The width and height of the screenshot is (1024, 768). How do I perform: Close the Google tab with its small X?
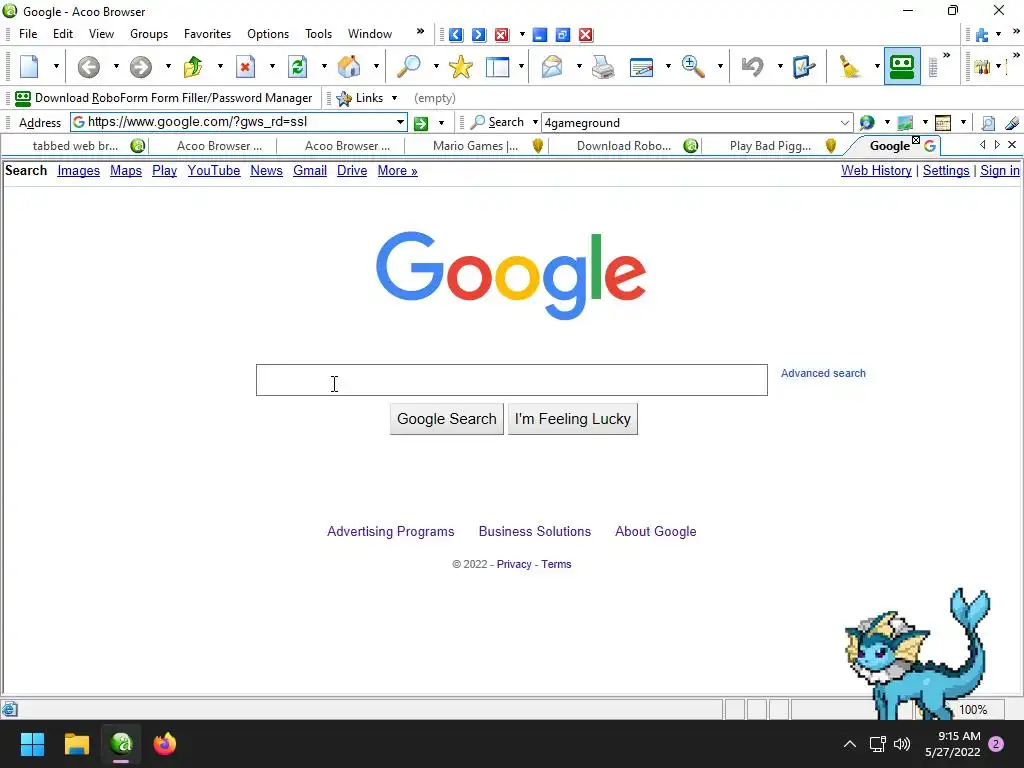[x=916, y=140]
